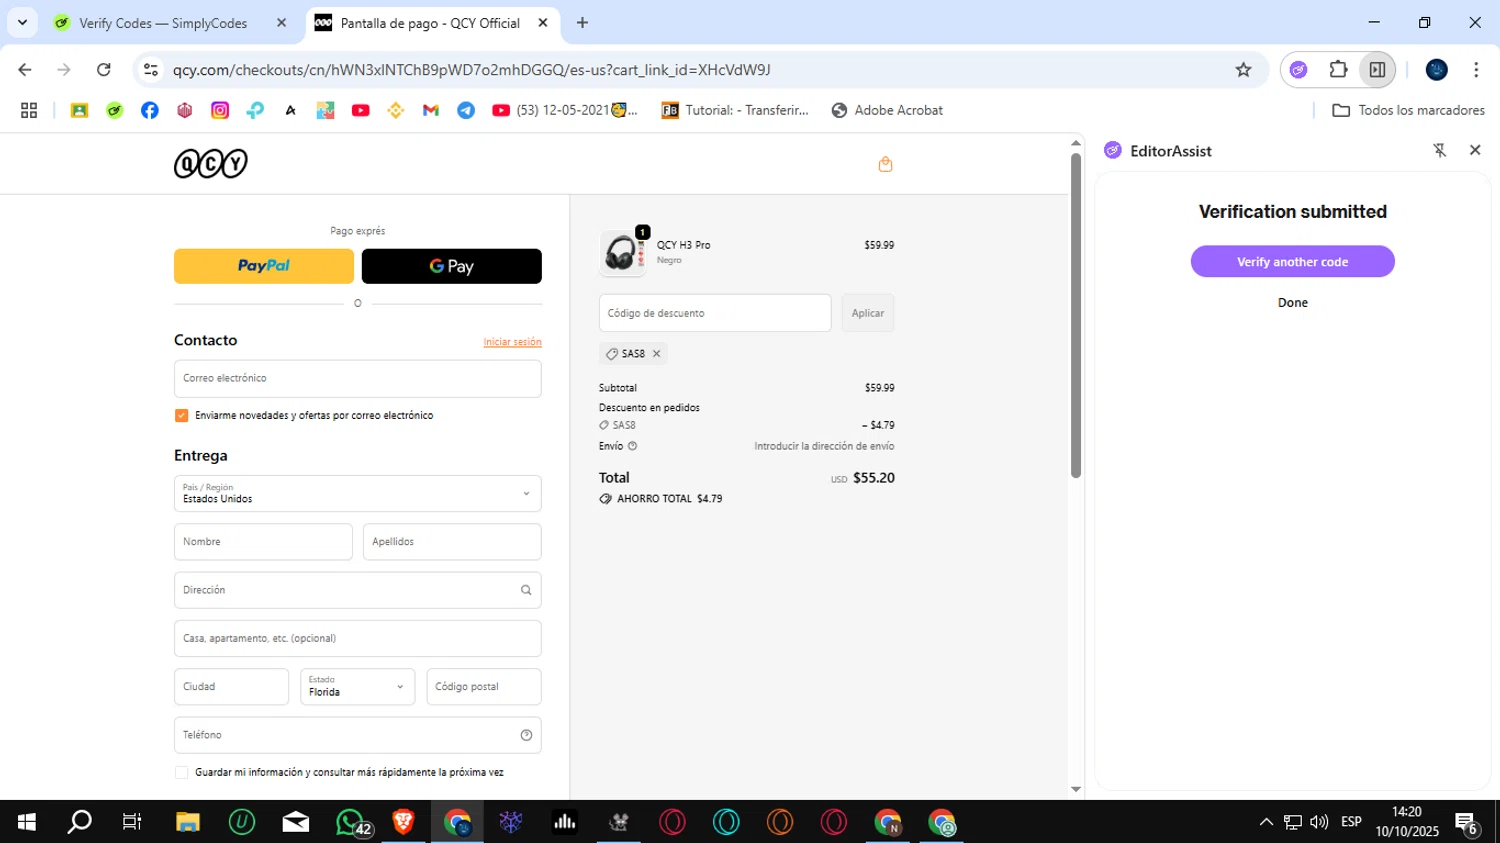
Task: Open the Facebook bookmark icon
Action: click(x=149, y=110)
